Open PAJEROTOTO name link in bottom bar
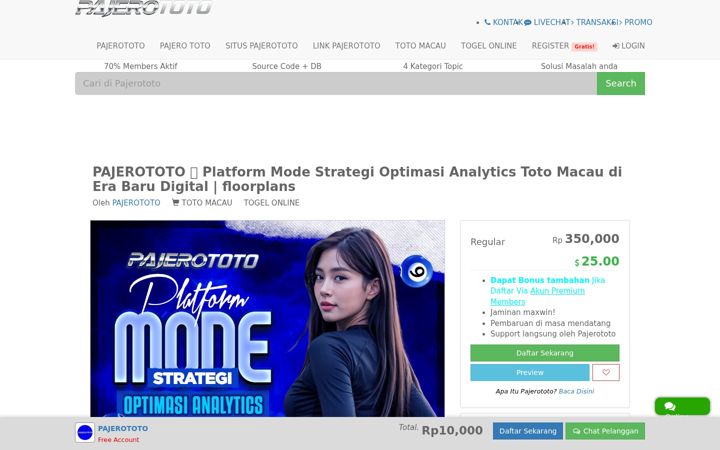720x450 pixels. (123, 428)
